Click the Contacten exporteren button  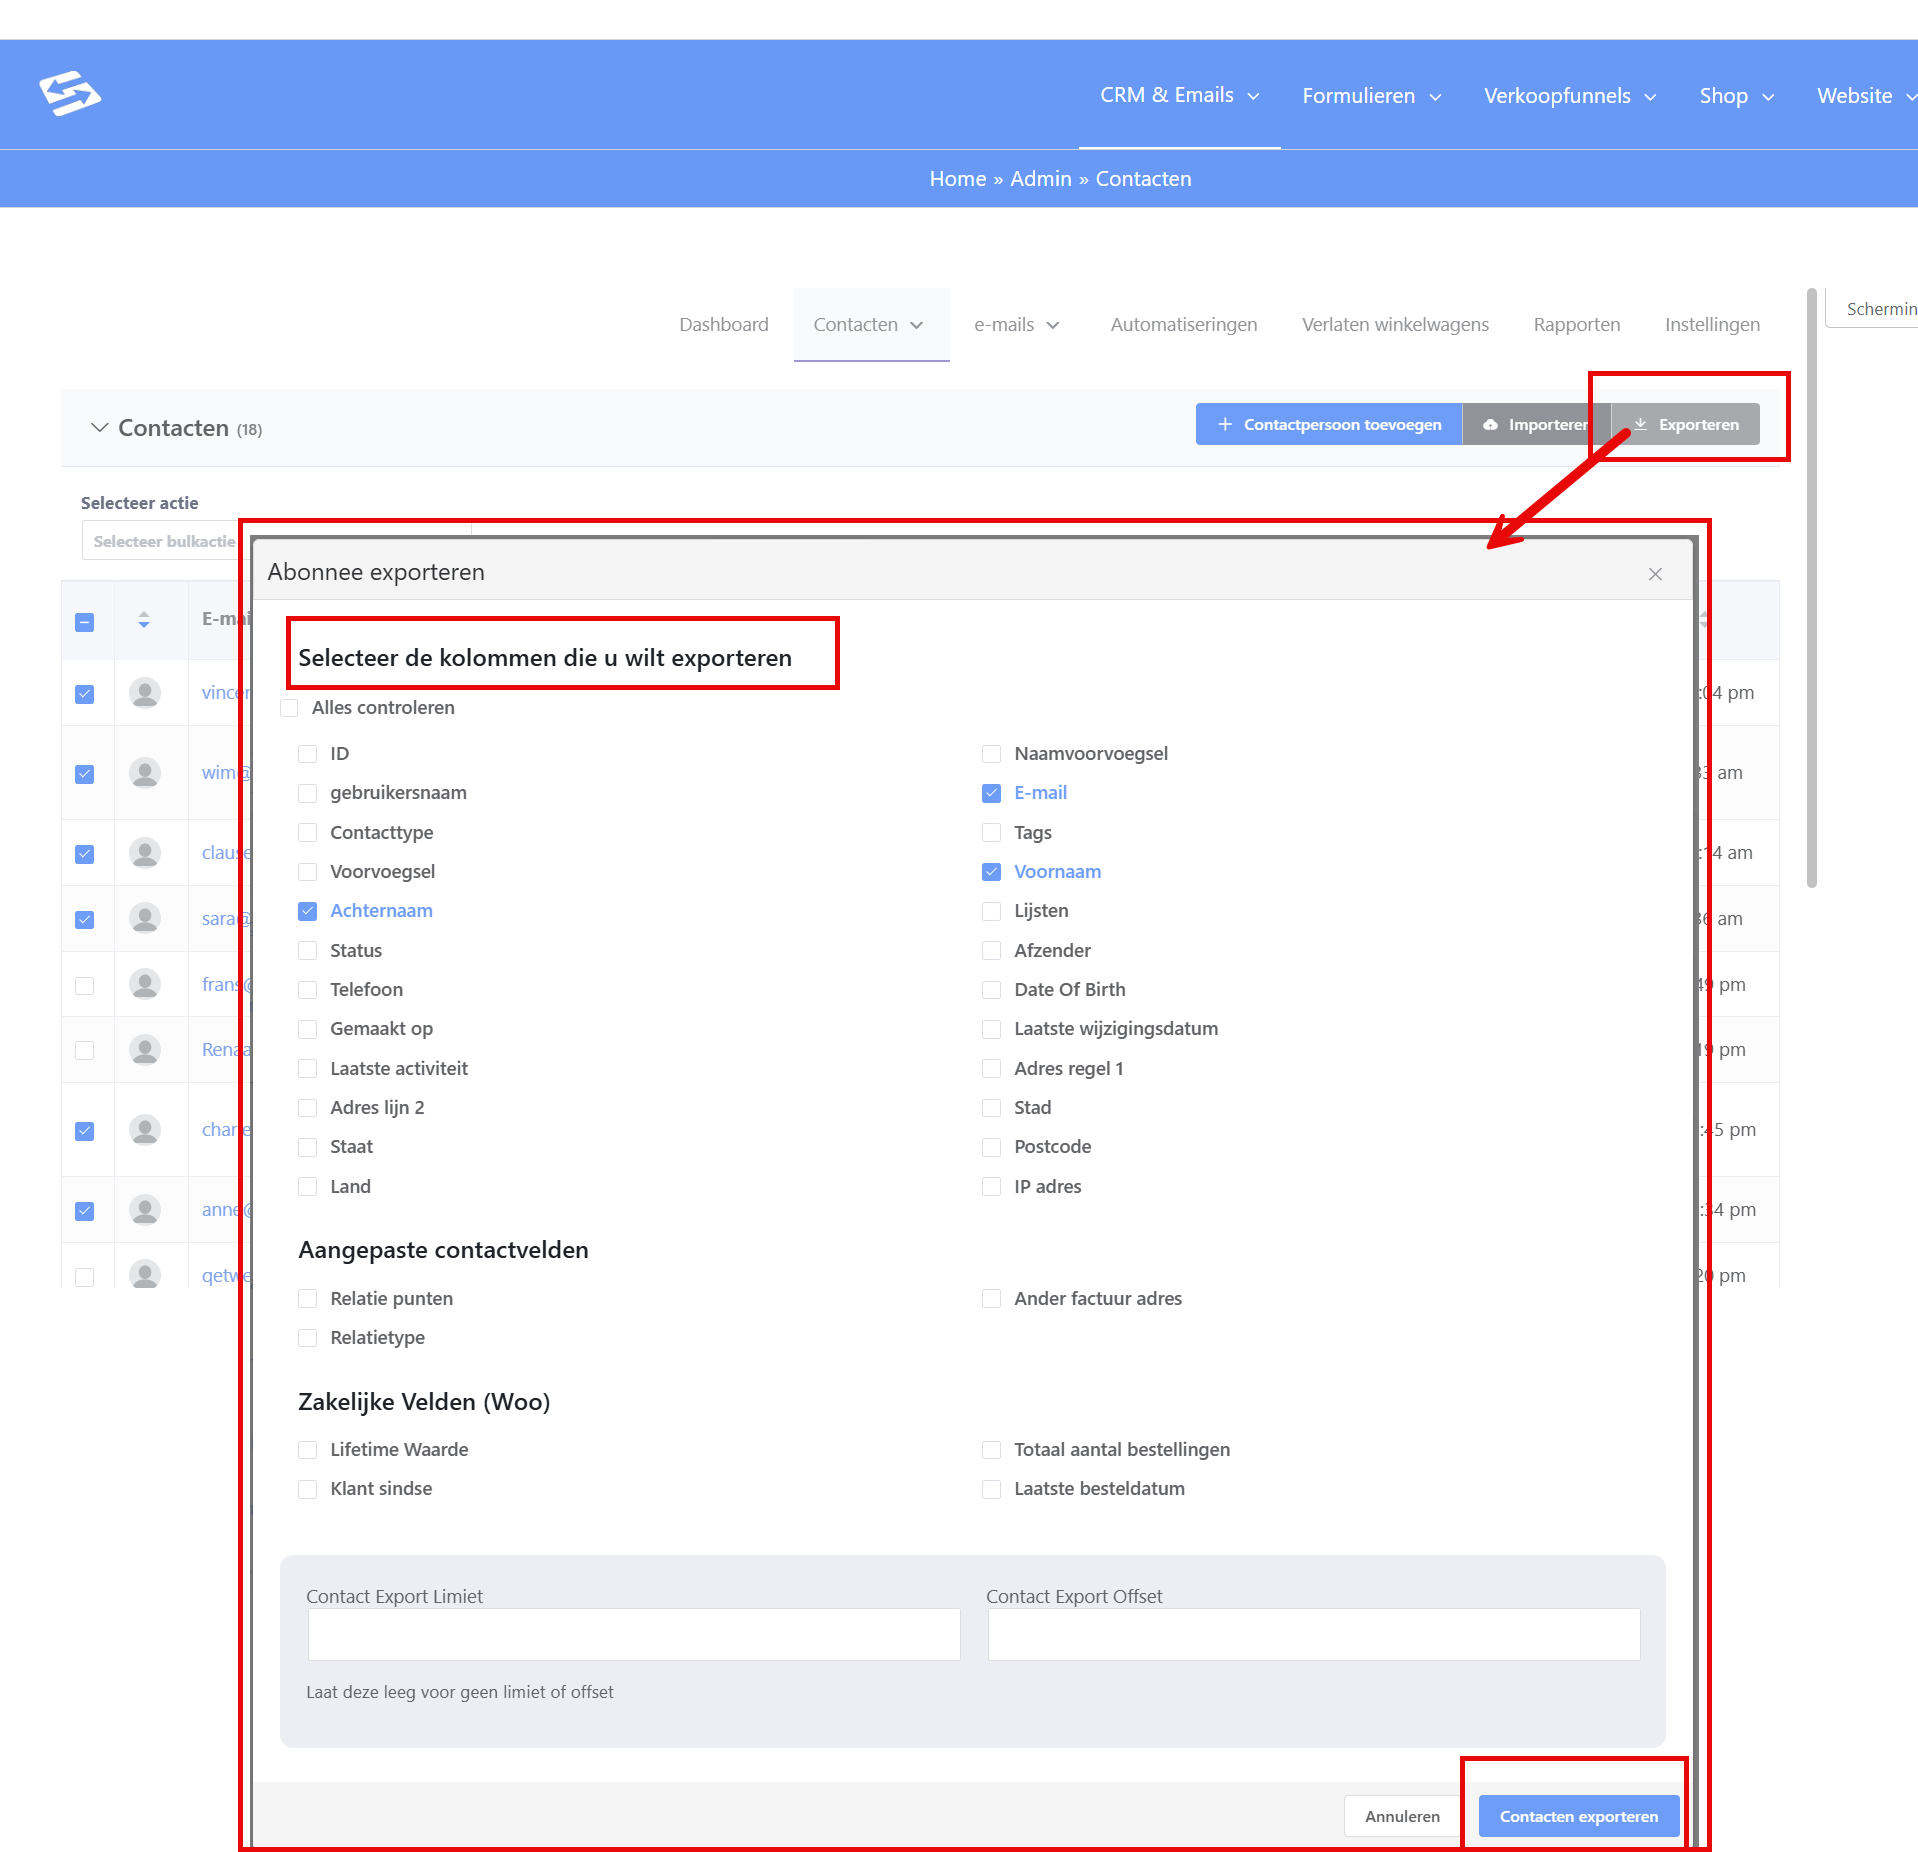(1578, 1816)
